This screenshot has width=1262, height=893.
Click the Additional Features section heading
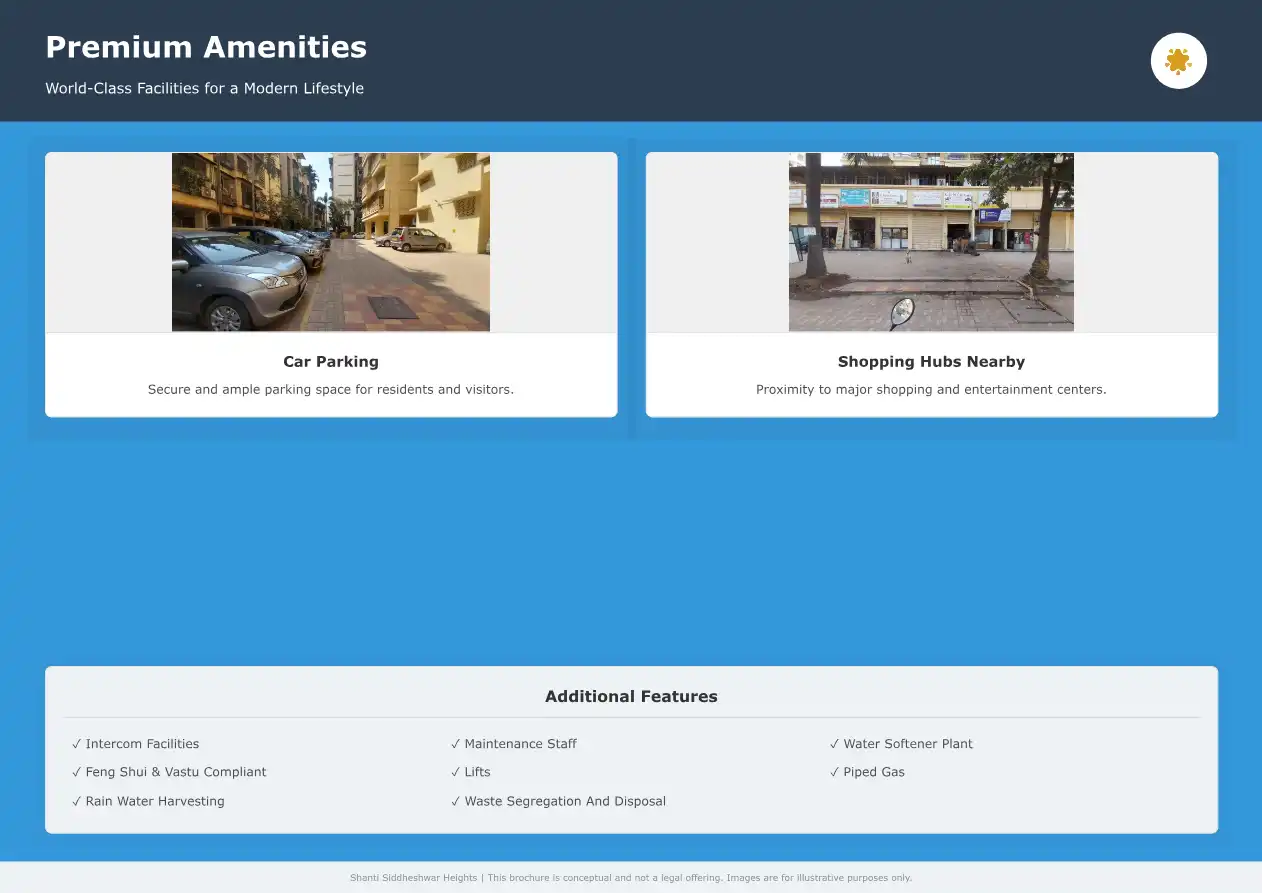point(630,696)
